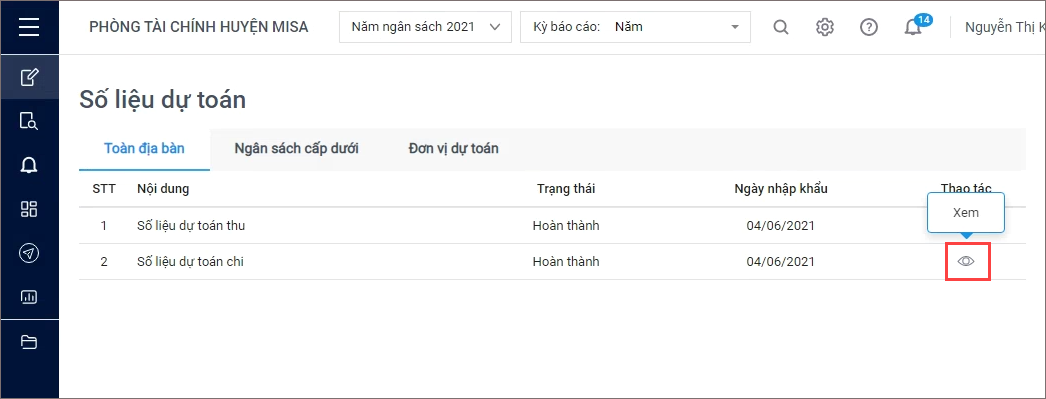Click the search magnifier in header
Screen dimensions: 1046x399
pos(780,27)
